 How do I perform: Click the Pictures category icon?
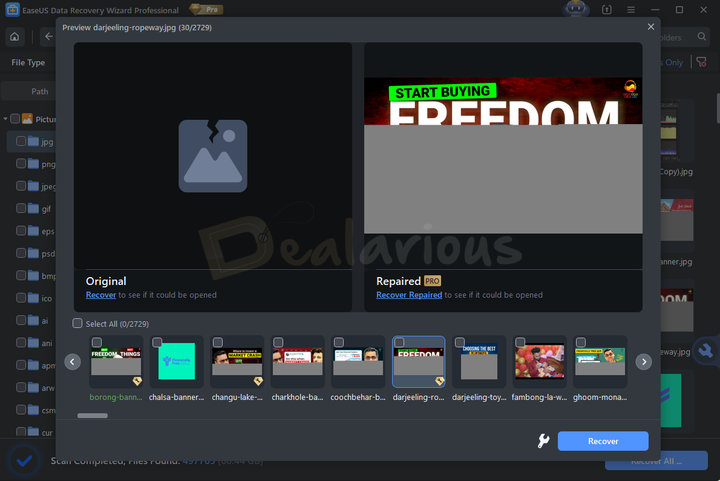[x=28, y=119]
